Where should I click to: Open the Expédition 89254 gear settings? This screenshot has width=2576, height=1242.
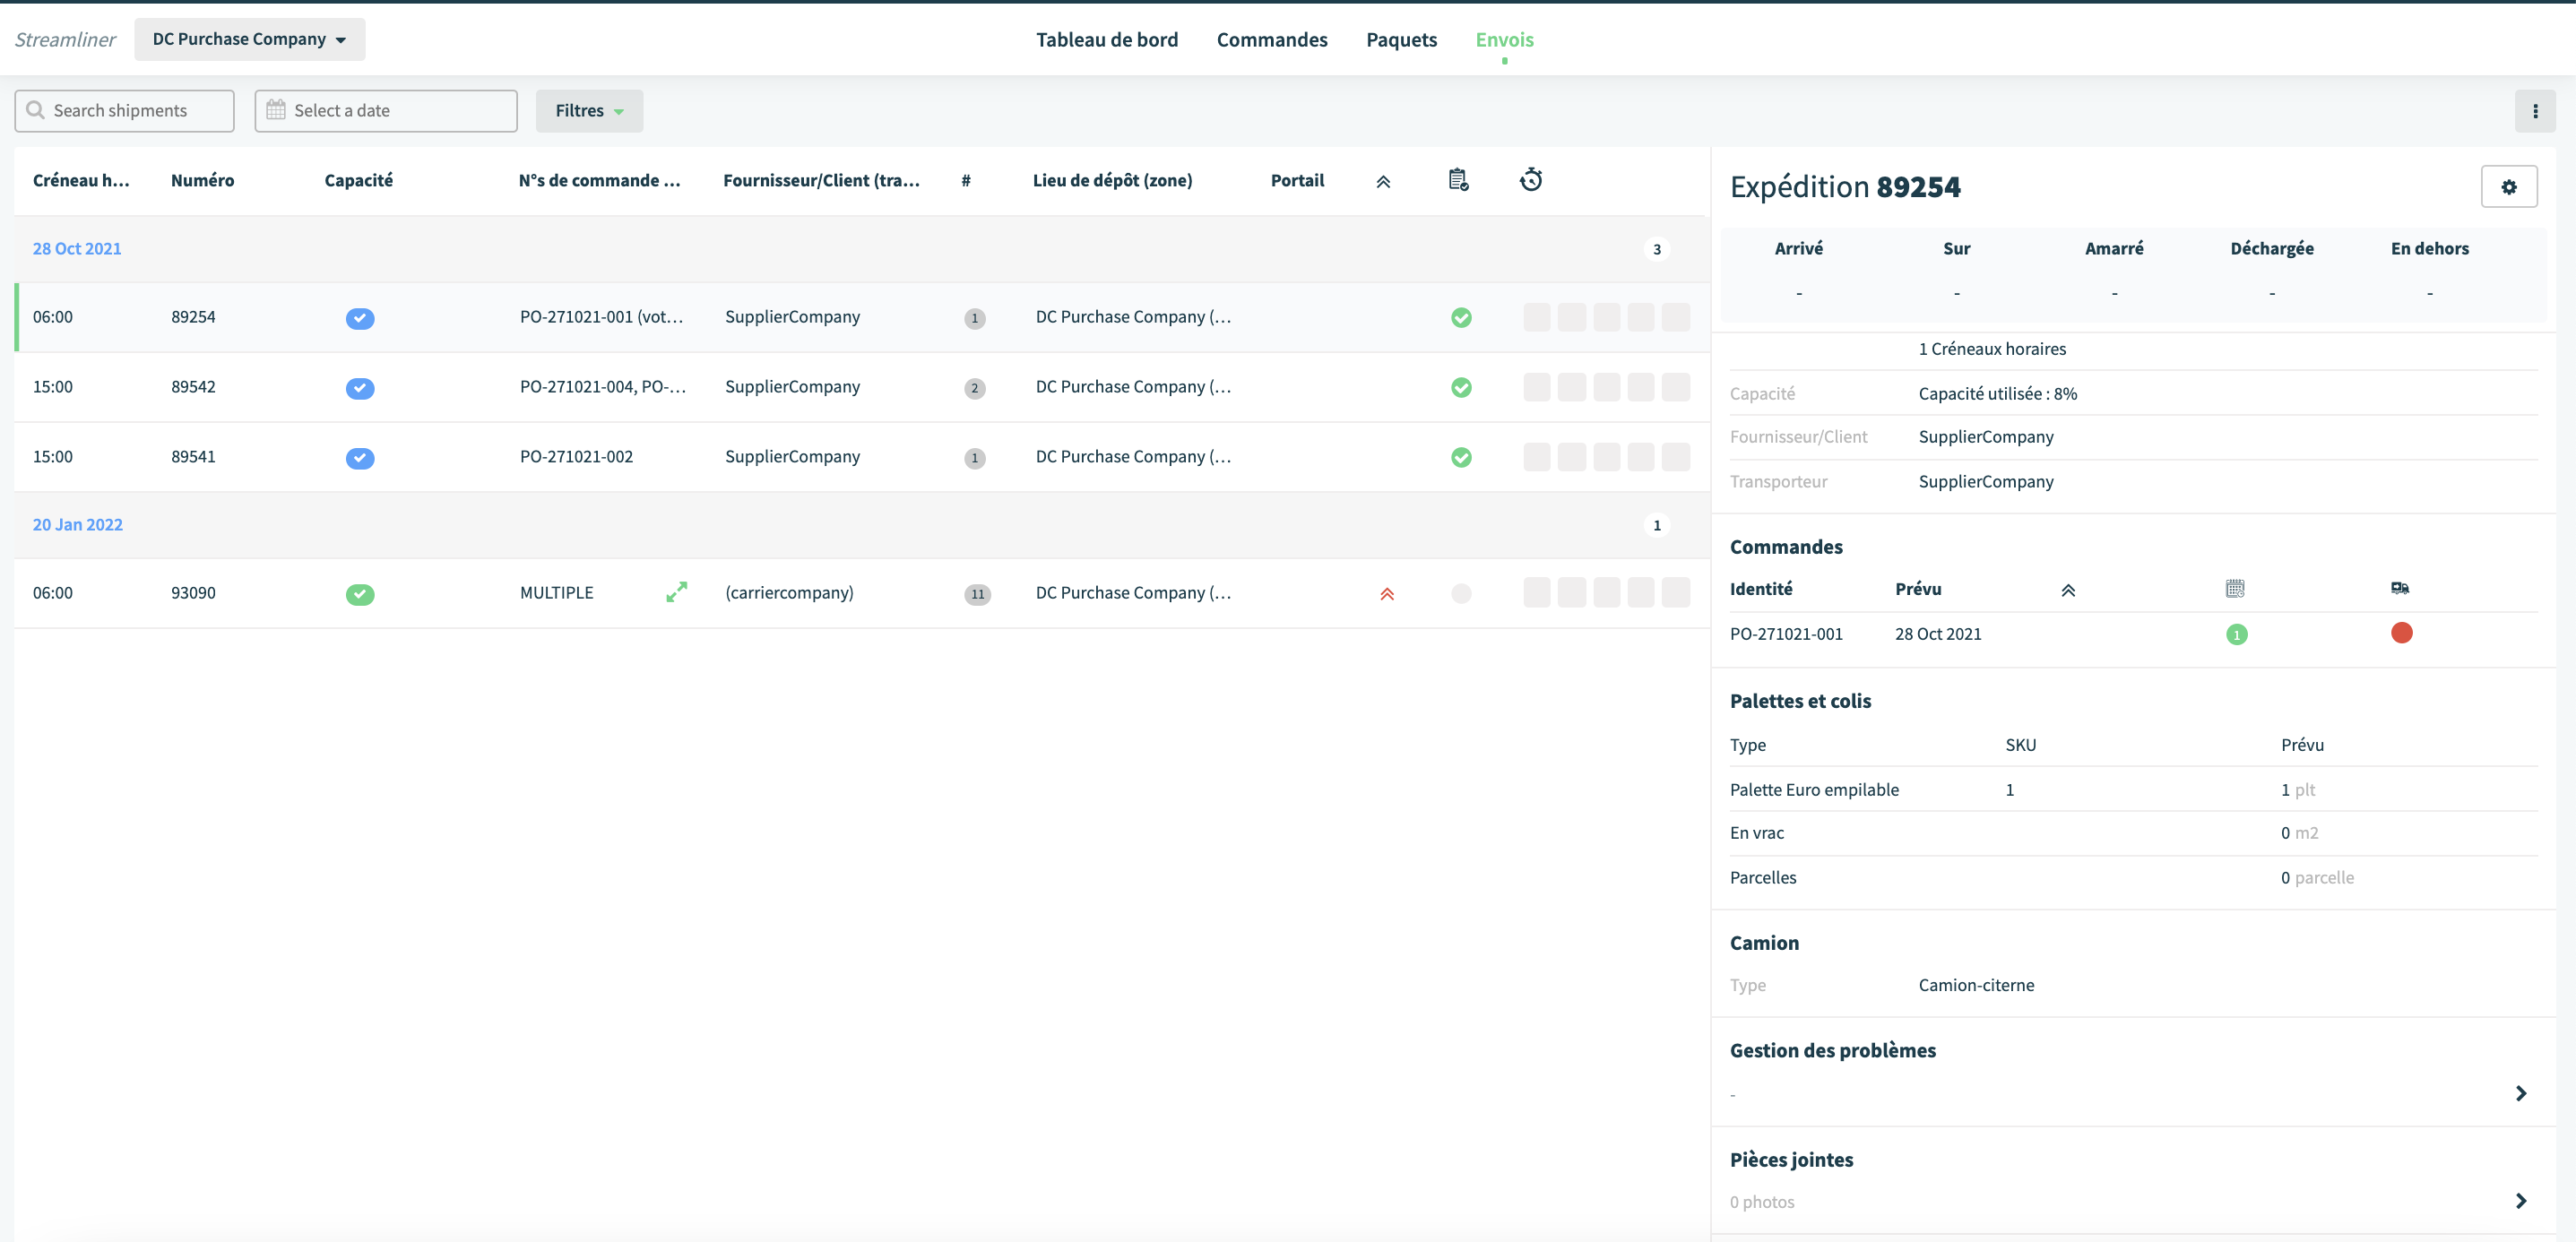click(2509, 187)
